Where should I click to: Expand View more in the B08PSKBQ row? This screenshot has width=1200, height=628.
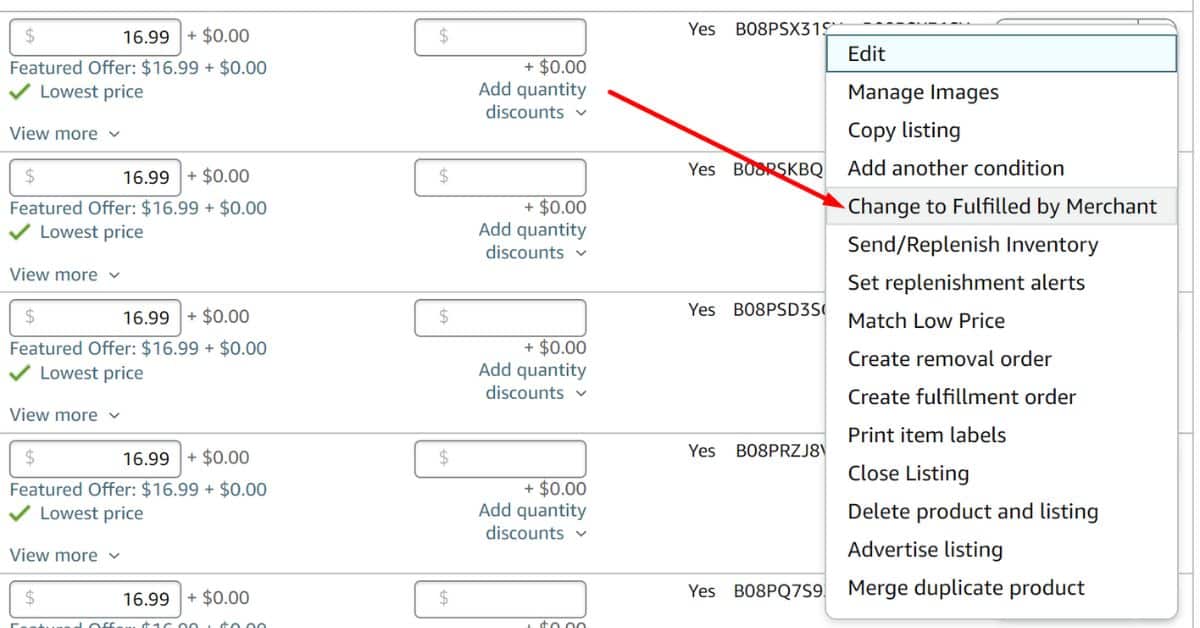click(64, 274)
